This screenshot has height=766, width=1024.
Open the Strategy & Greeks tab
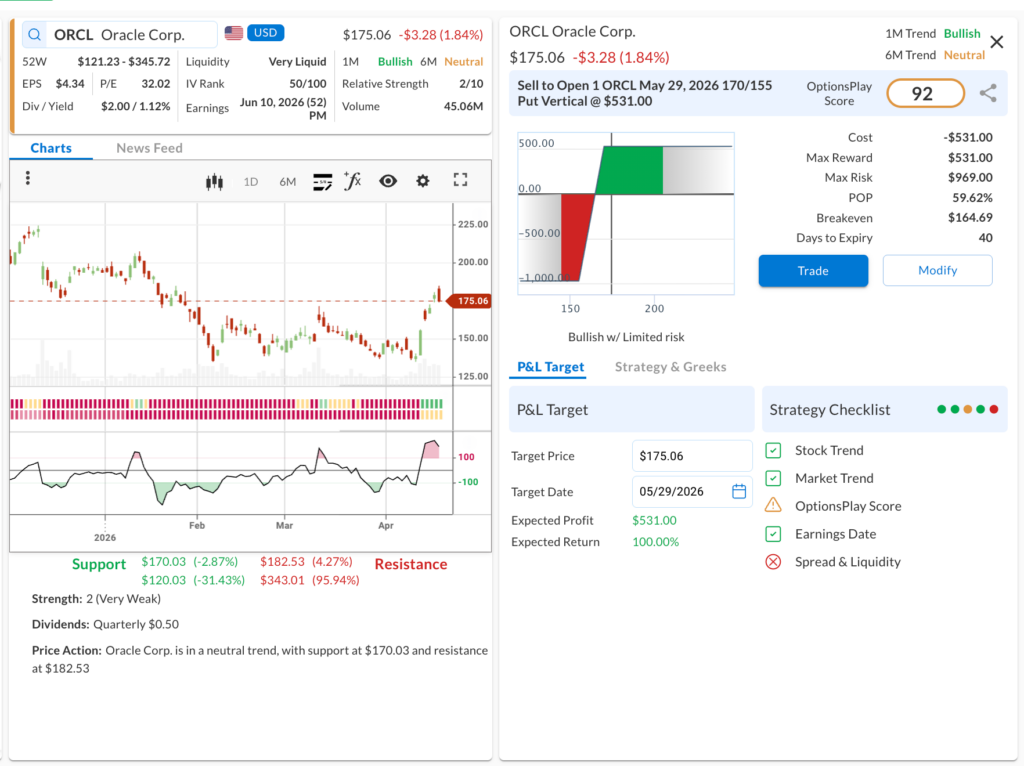point(670,367)
